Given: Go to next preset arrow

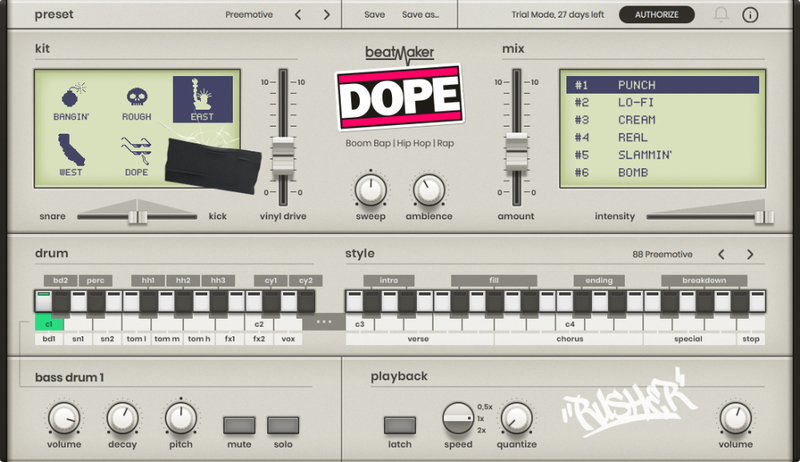Looking at the screenshot, I should click(327, 15).
